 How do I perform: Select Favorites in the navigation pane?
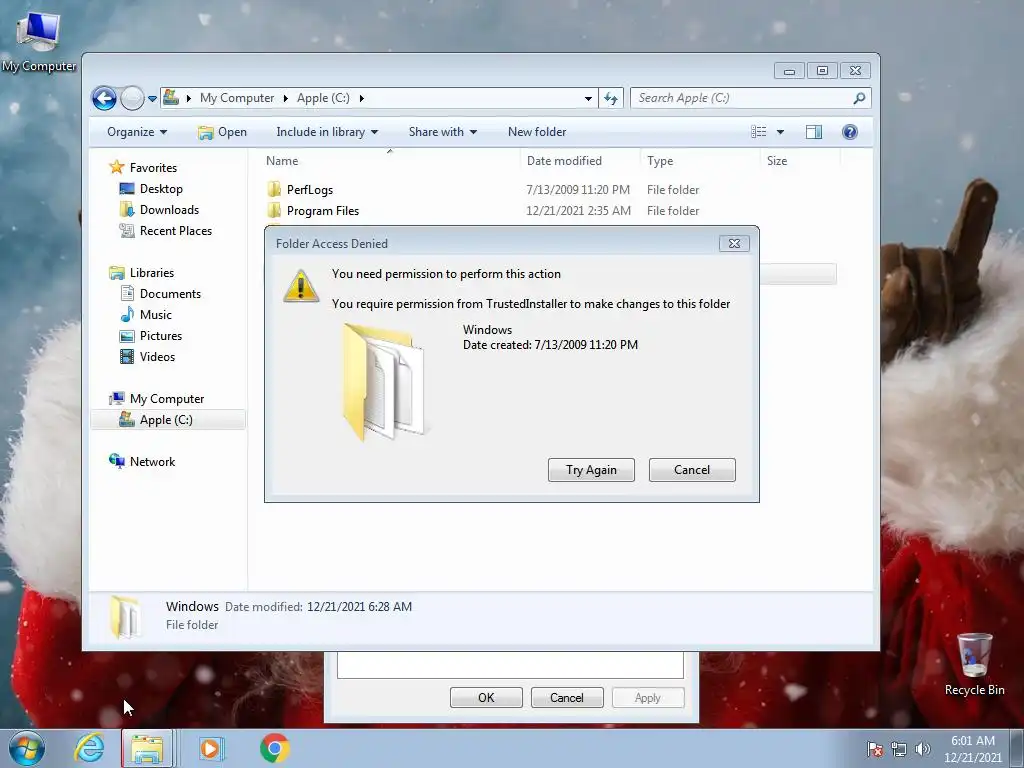click(143, 168)
